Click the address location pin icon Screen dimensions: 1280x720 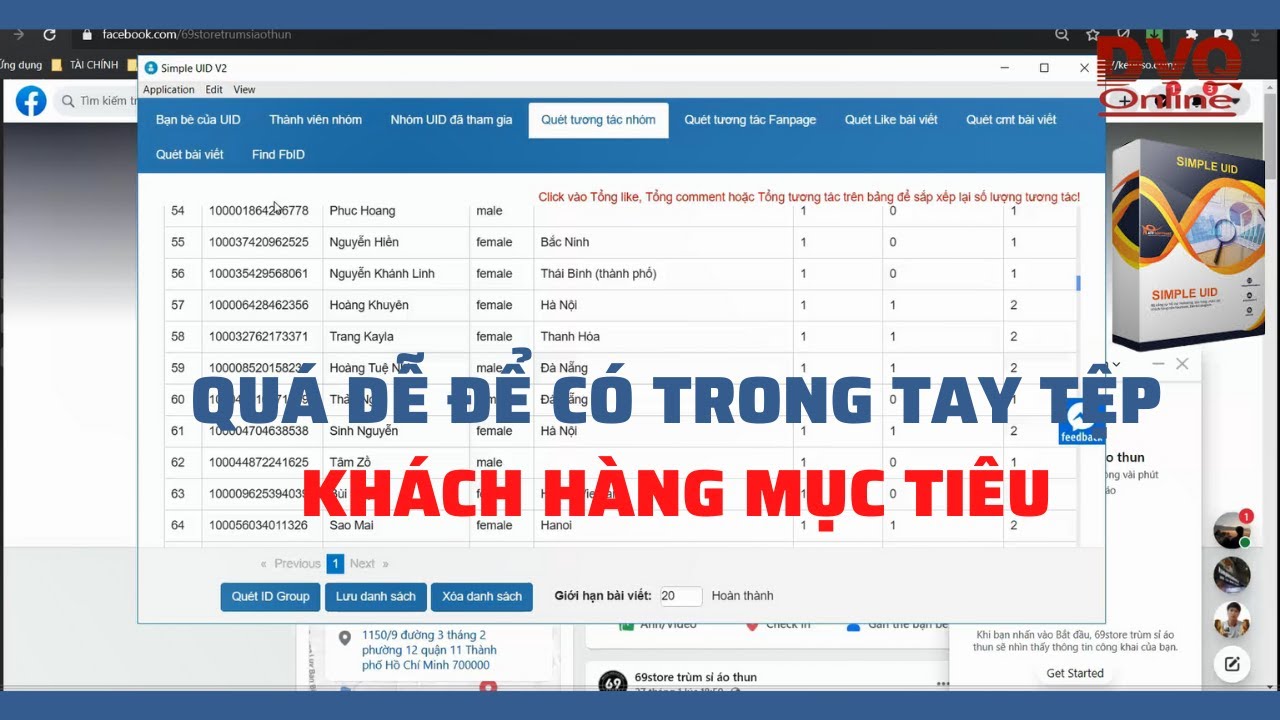345,638
